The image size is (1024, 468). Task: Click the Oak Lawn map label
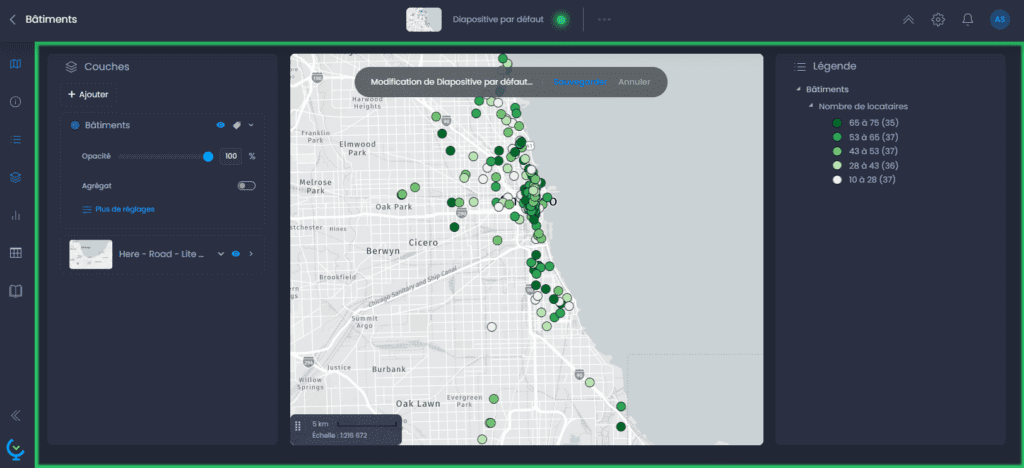click(x=418, y=404)
